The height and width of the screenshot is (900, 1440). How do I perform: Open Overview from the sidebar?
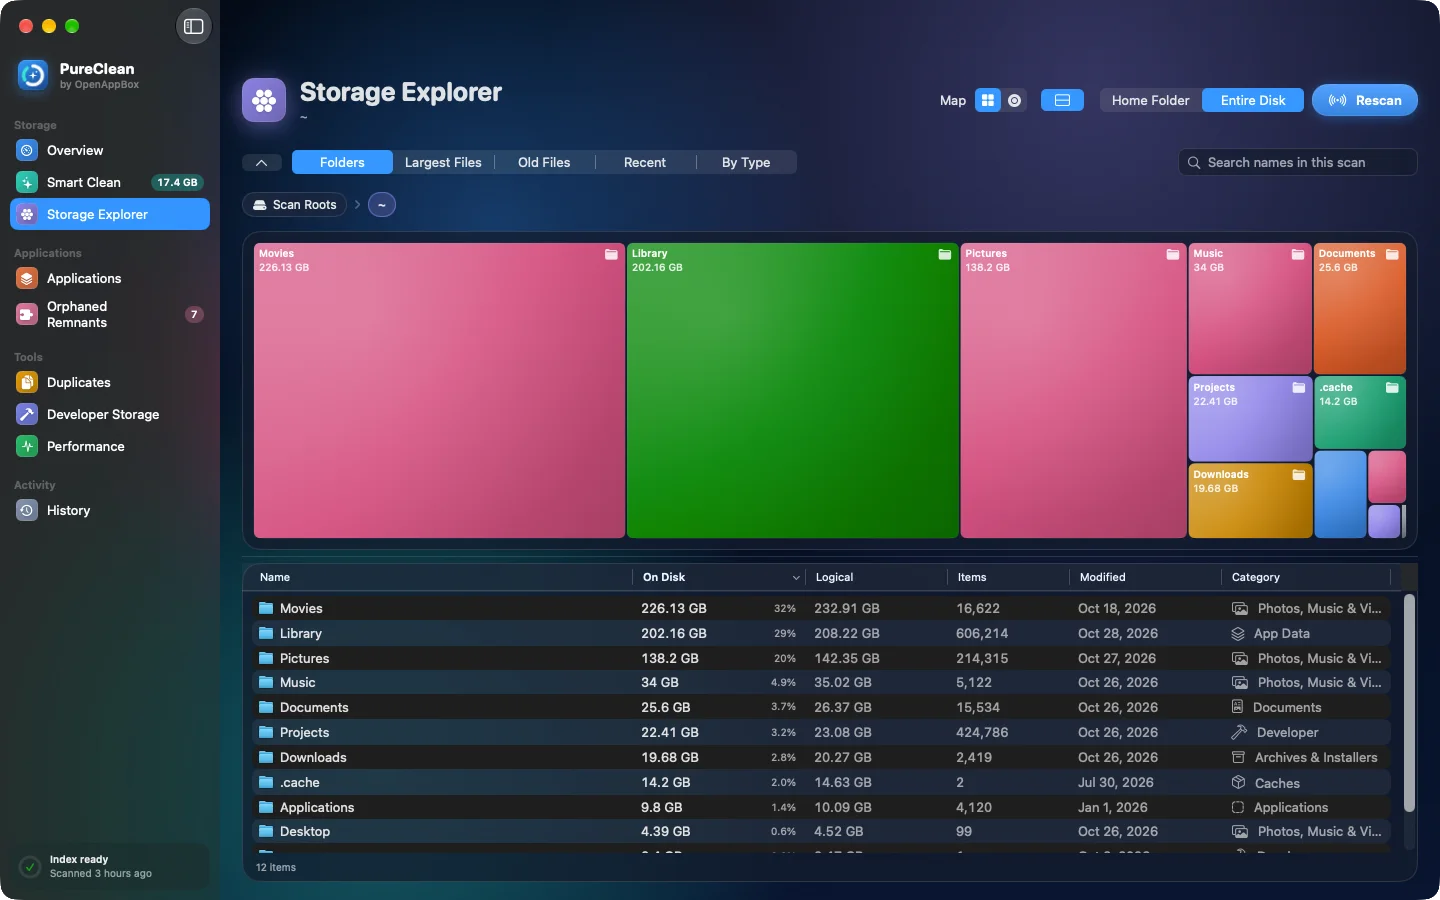(x=110, y=150)
